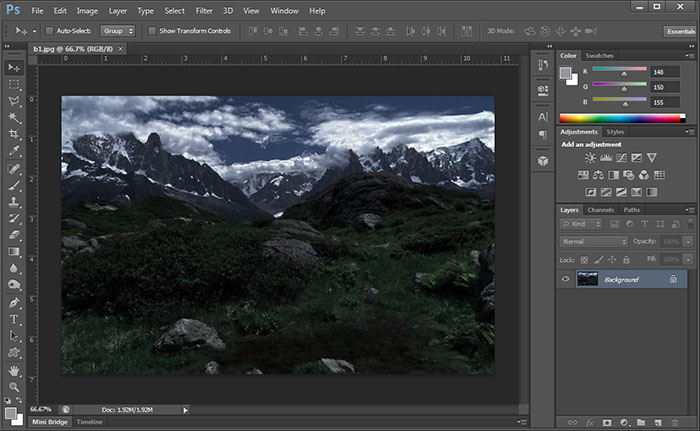The height and width of the screenshot is (431, 700).
Task: Open the Group auto-select dropdown
Action: pos(117,31)
